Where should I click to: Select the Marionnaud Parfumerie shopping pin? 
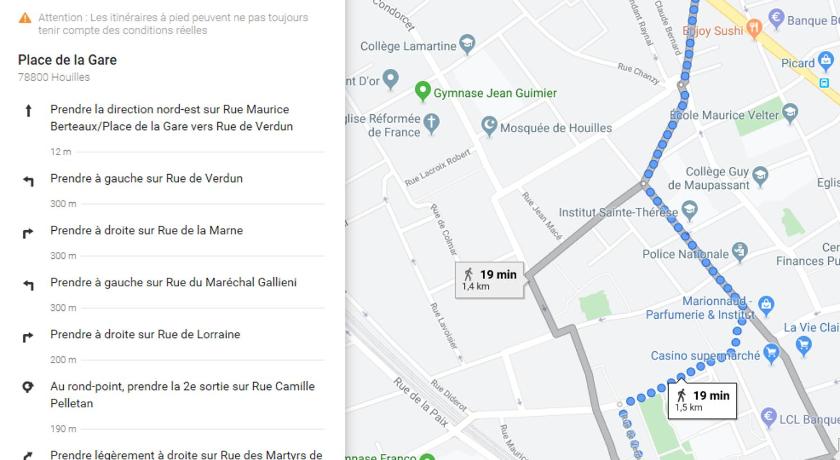click(766, 306)
